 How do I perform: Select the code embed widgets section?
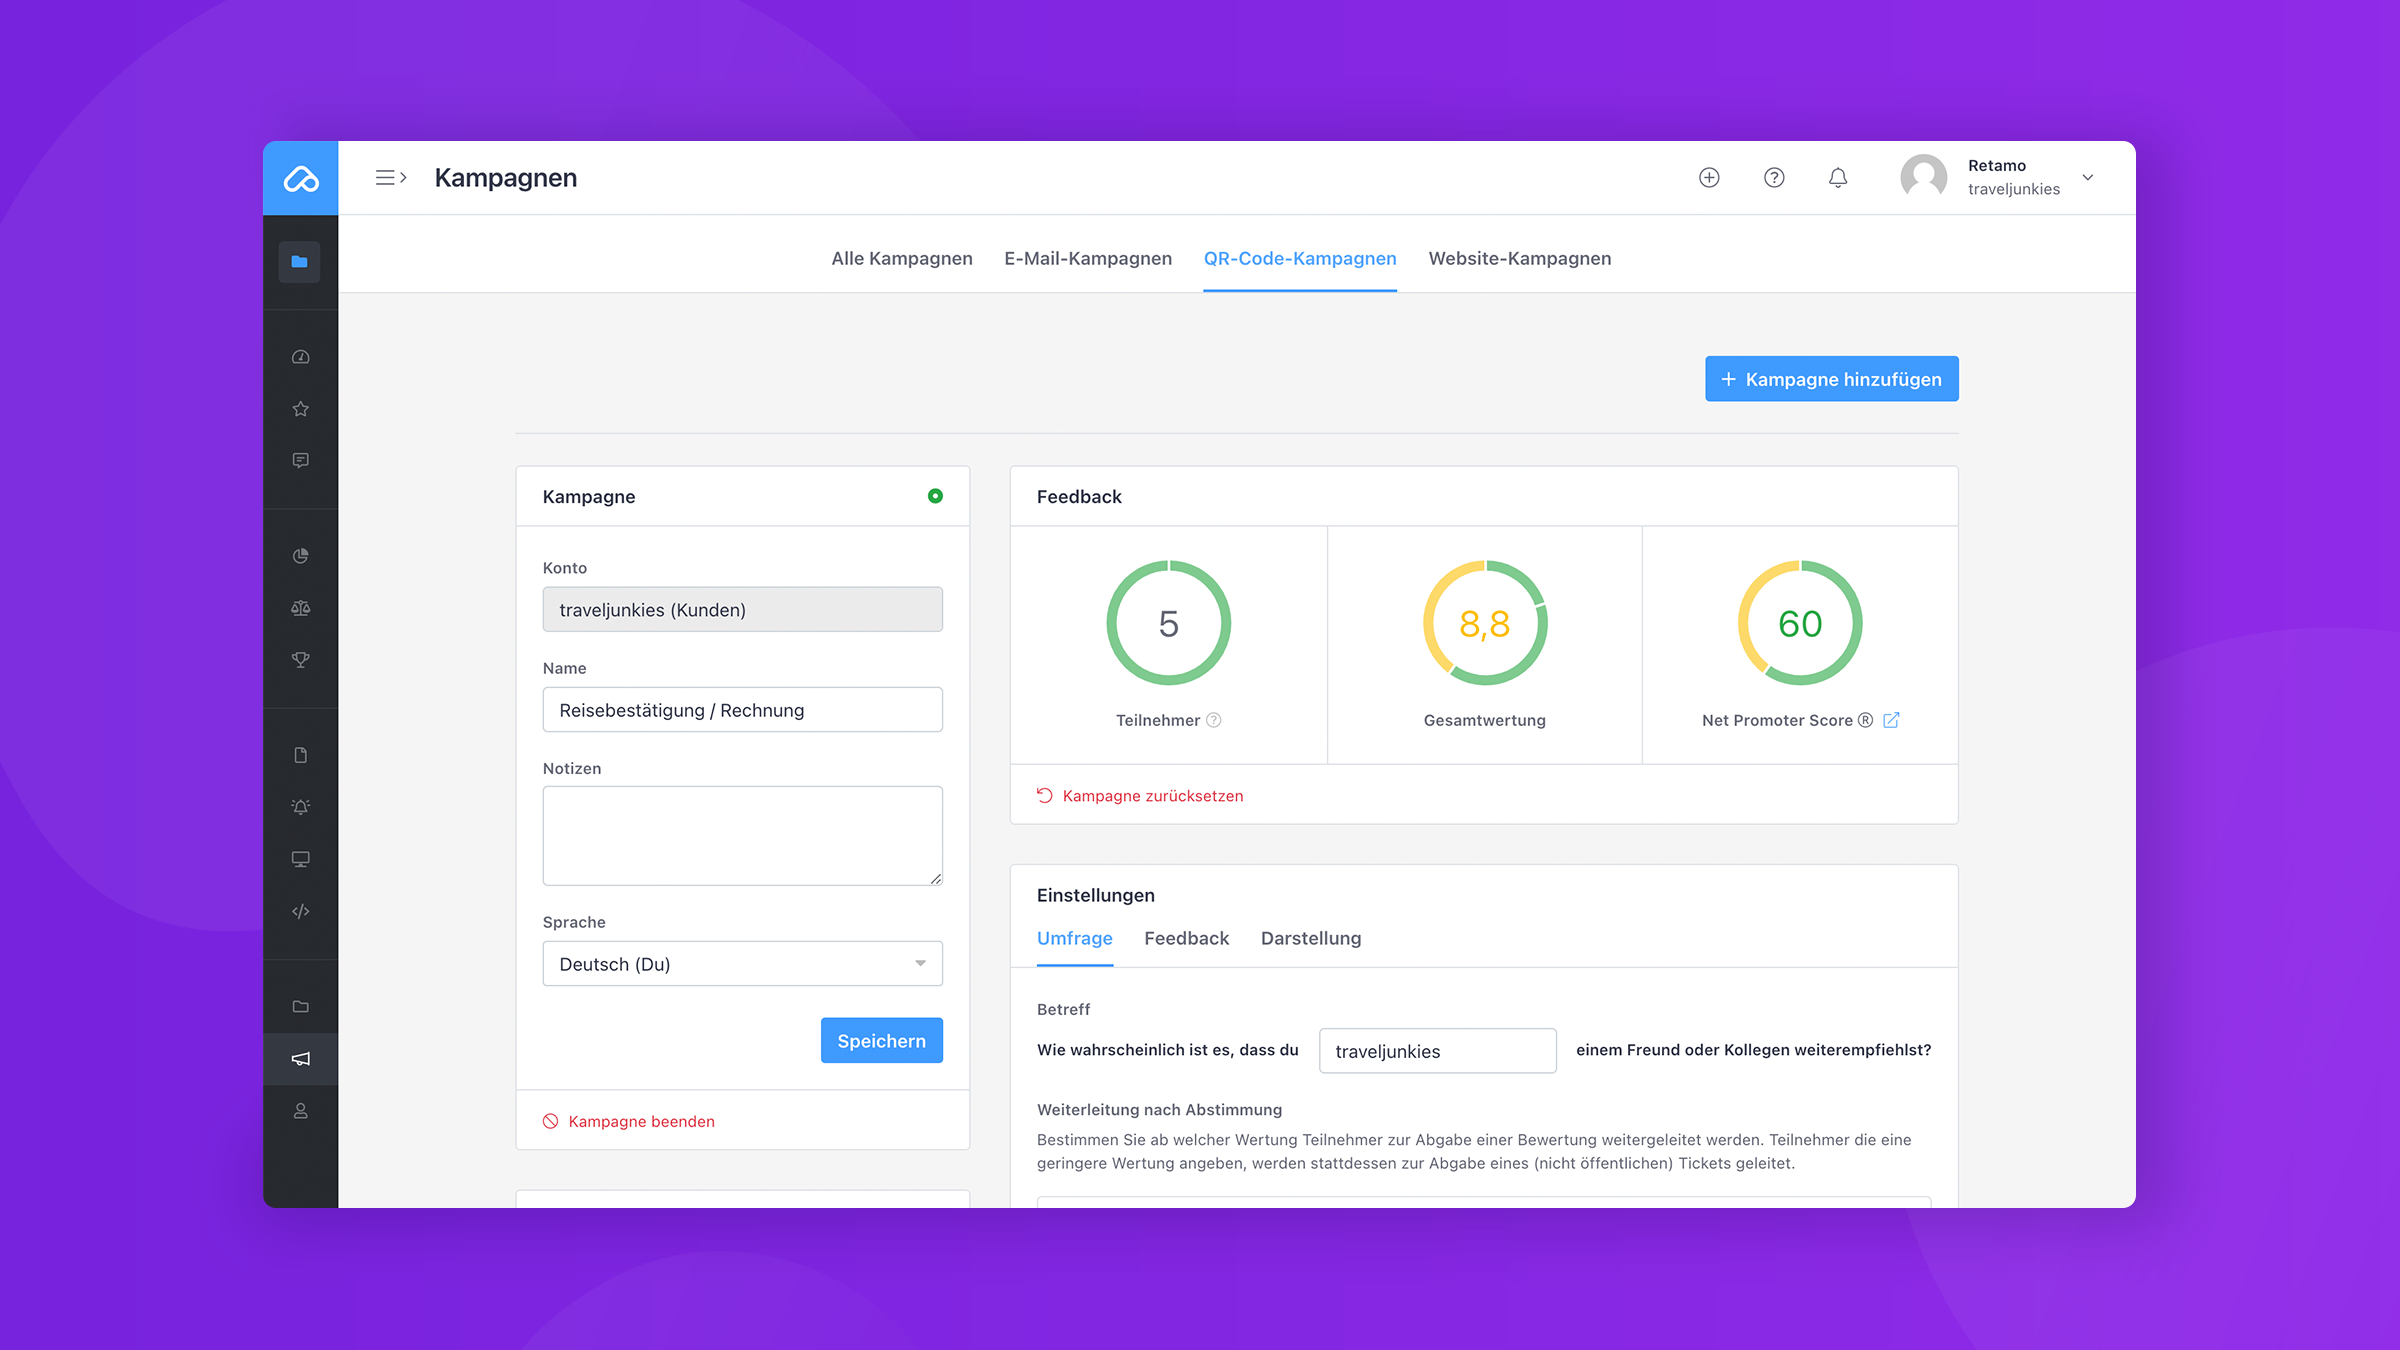pos(300,910)
